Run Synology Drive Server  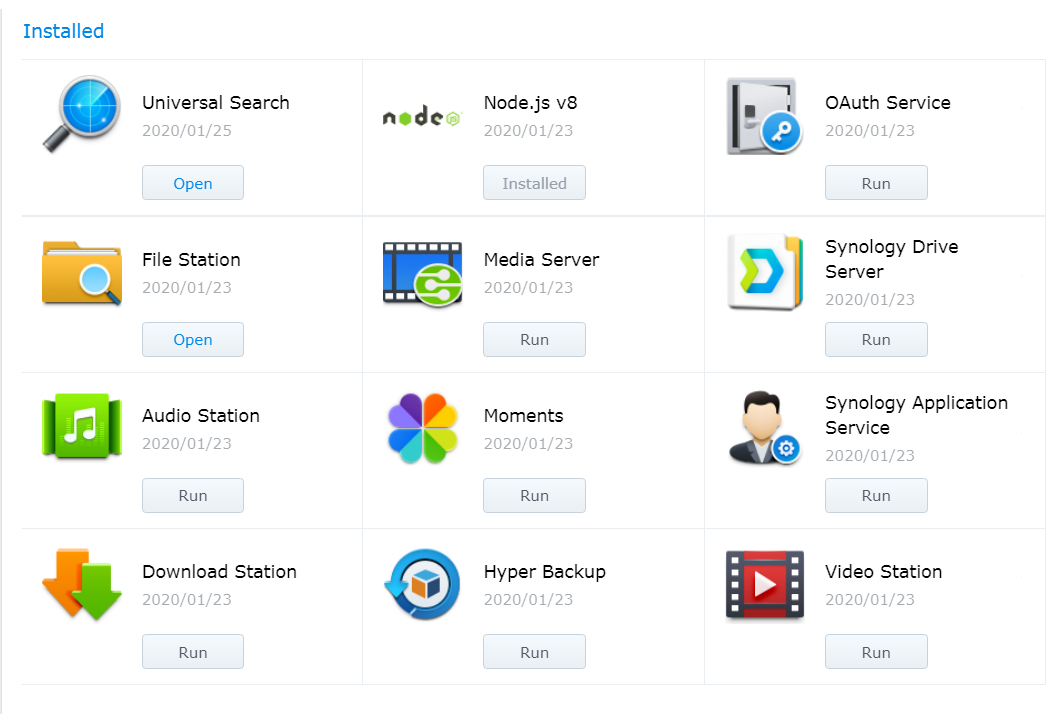point(876,339)
